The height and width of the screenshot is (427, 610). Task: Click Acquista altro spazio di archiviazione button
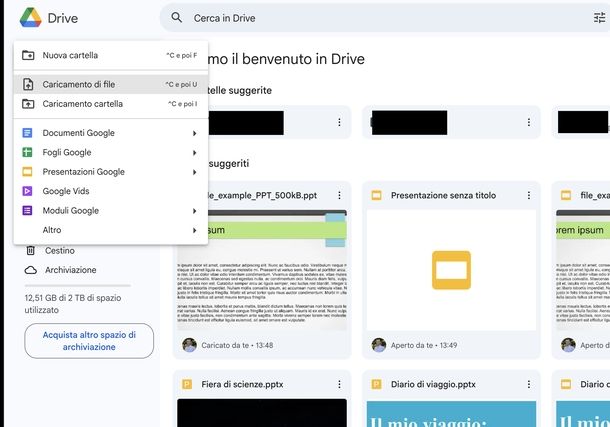pos(89,341)
